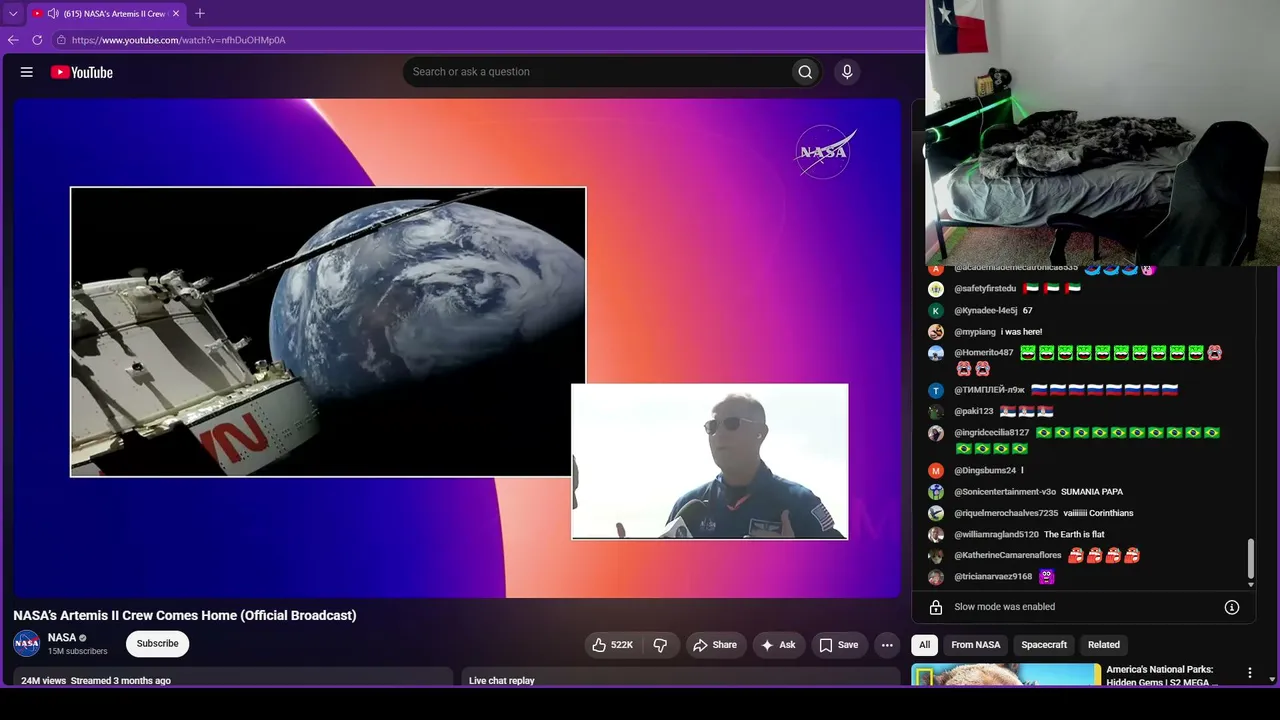Click @Kynadee-l4e5j's chat avatar

[936, 311]
